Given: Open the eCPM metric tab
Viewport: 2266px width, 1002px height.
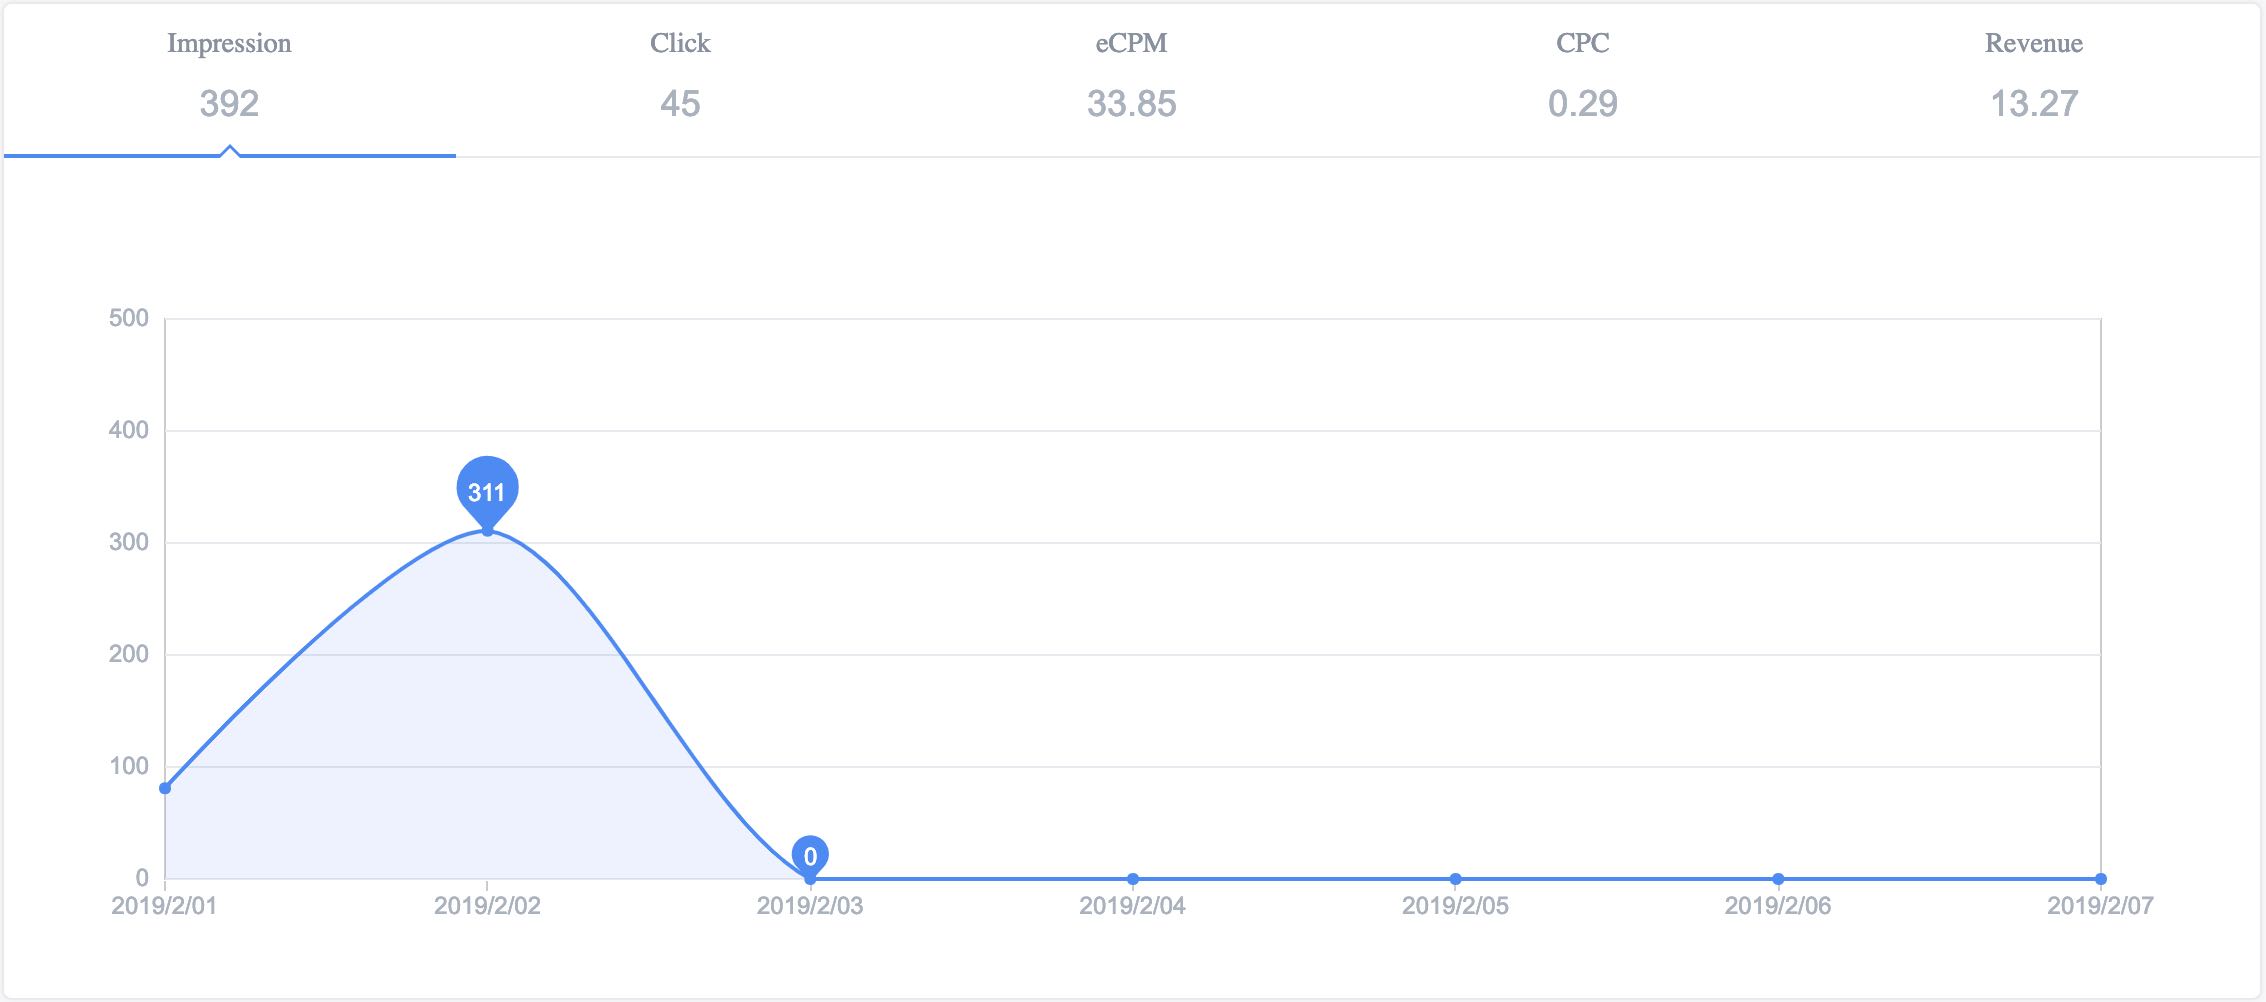Looking at the screenshot, I should point(1131,78).
